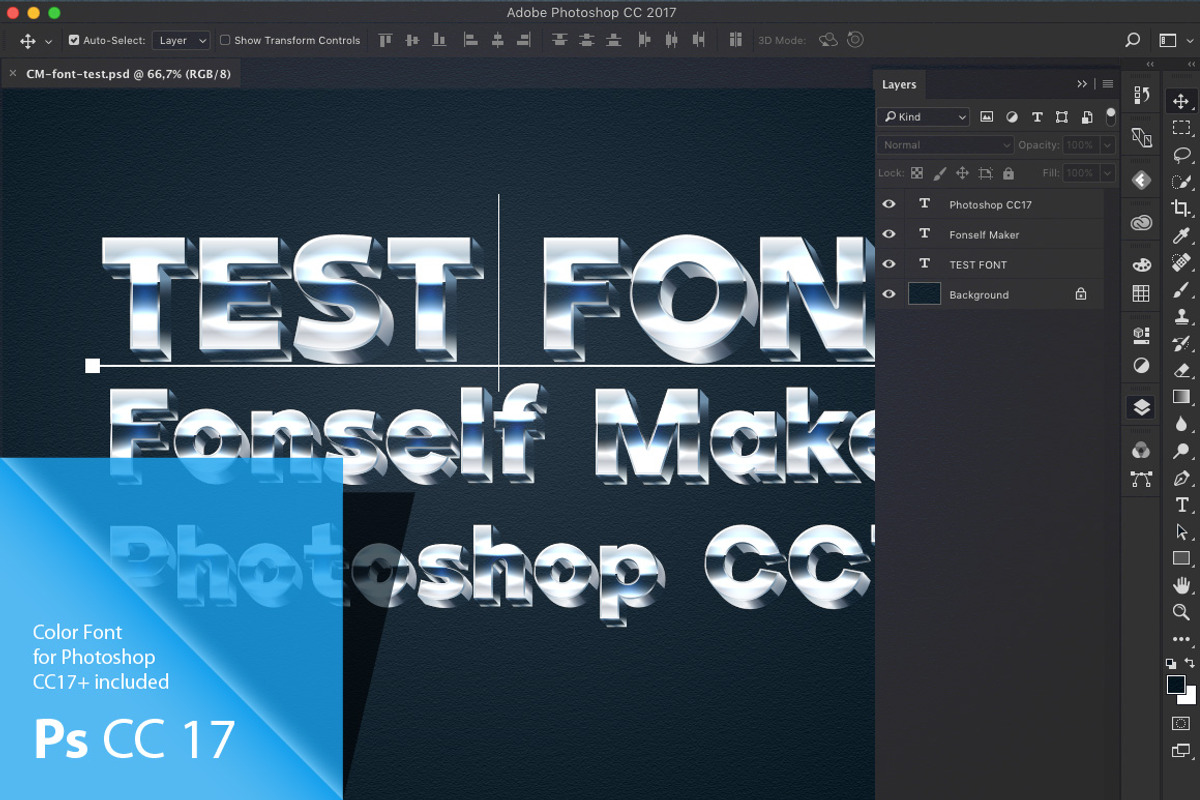This screenshot has height=800, width=1200.
Task: Open the History panel icon
Action: 1141,96
